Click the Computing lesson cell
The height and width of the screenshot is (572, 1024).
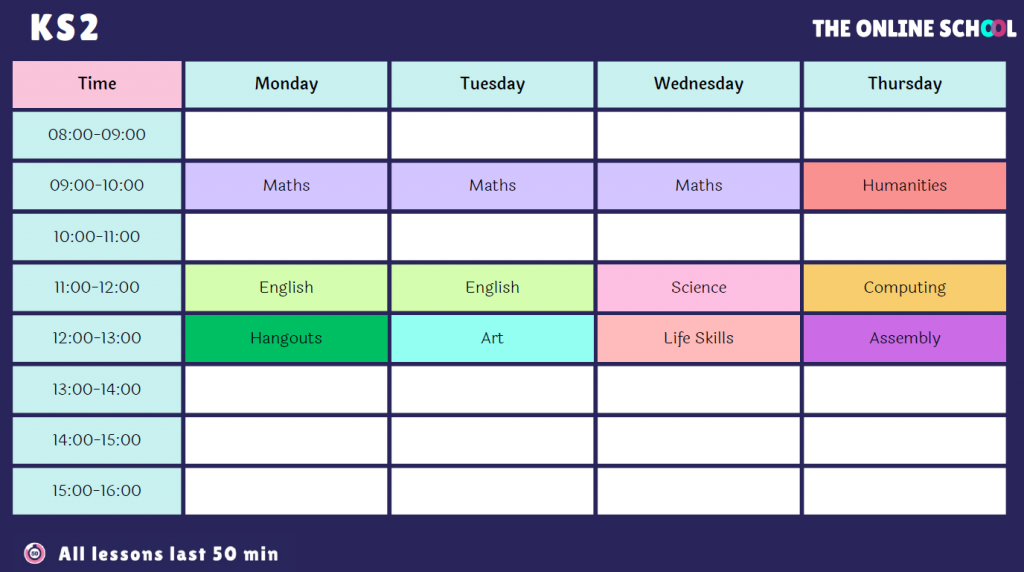pos(904,287)
